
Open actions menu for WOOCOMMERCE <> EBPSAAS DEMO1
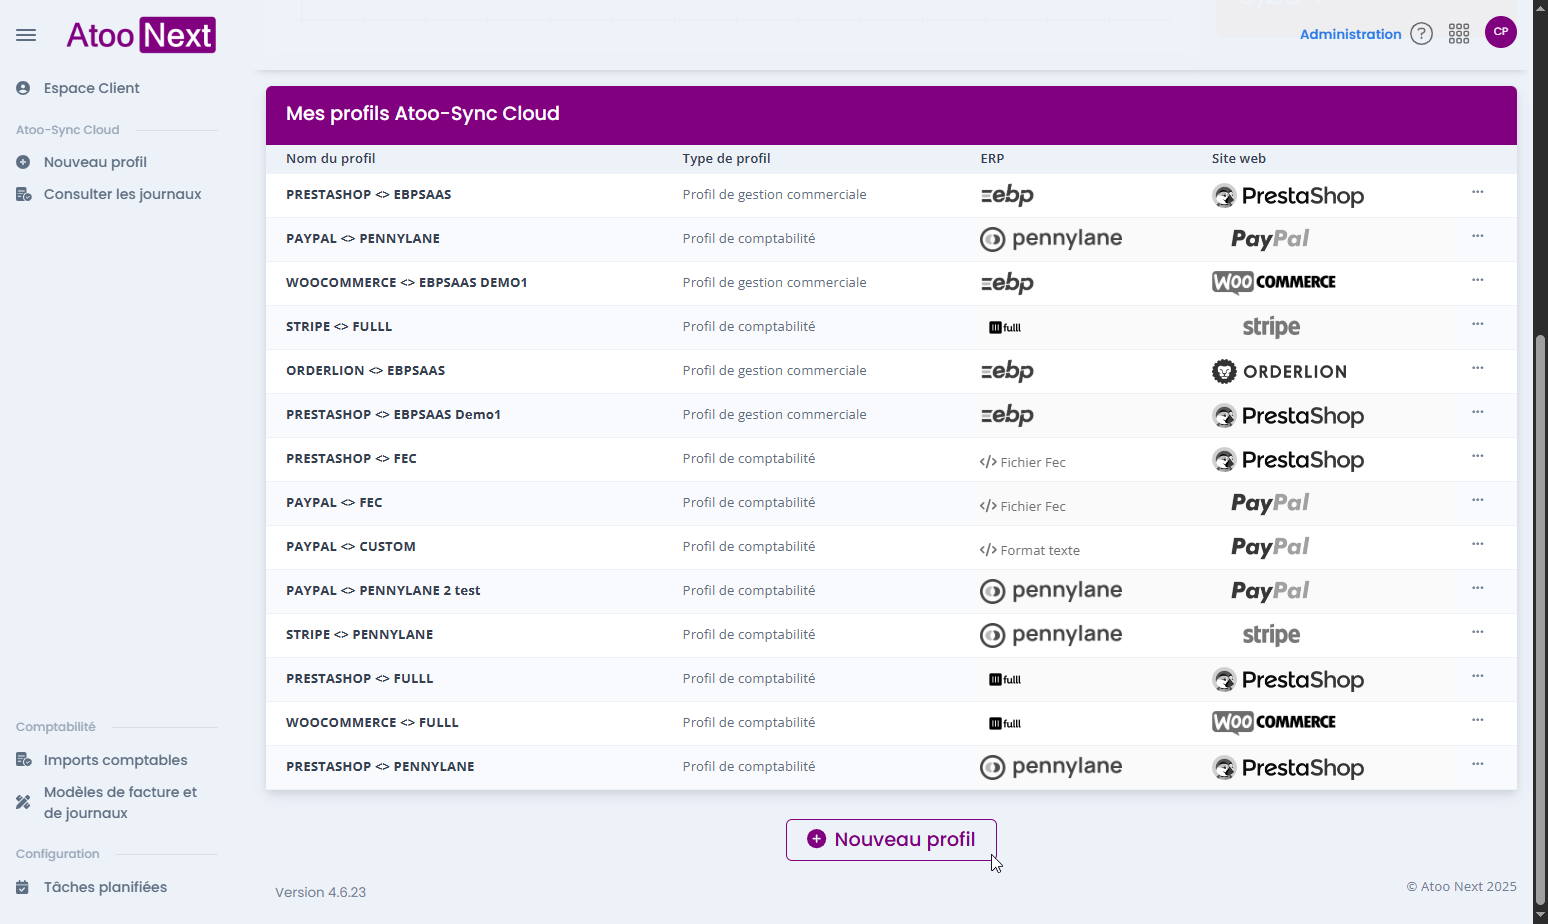click(1477, 280)
